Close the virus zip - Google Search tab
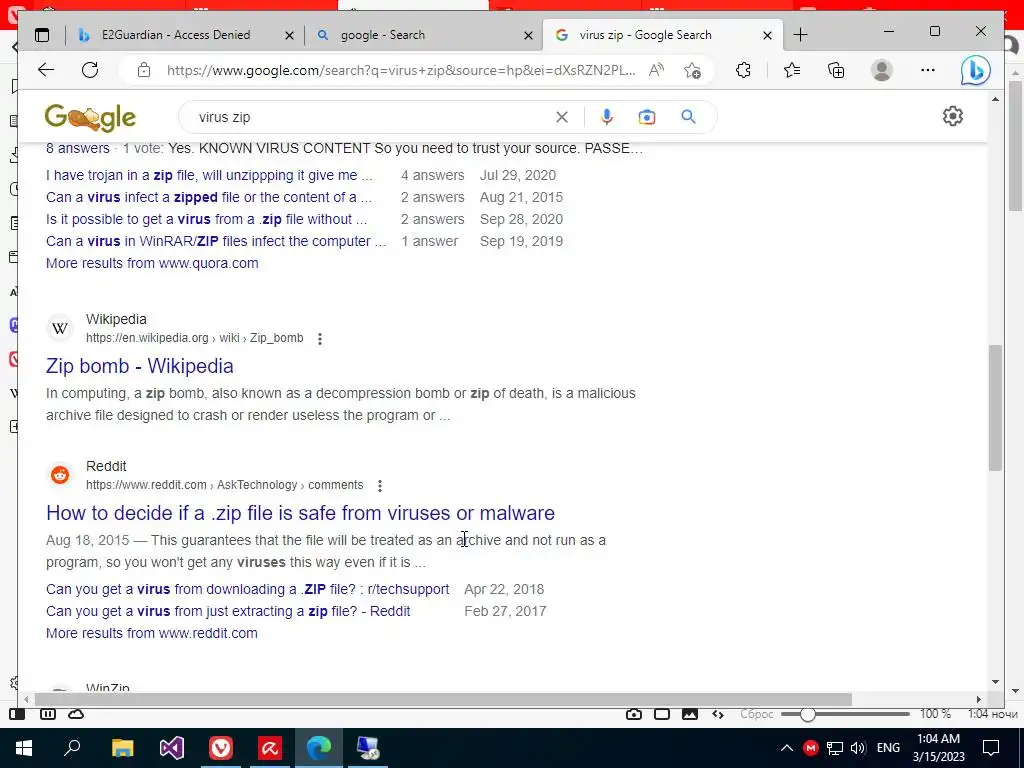This screenshot has height=768, width=1024. pos(767,35)
